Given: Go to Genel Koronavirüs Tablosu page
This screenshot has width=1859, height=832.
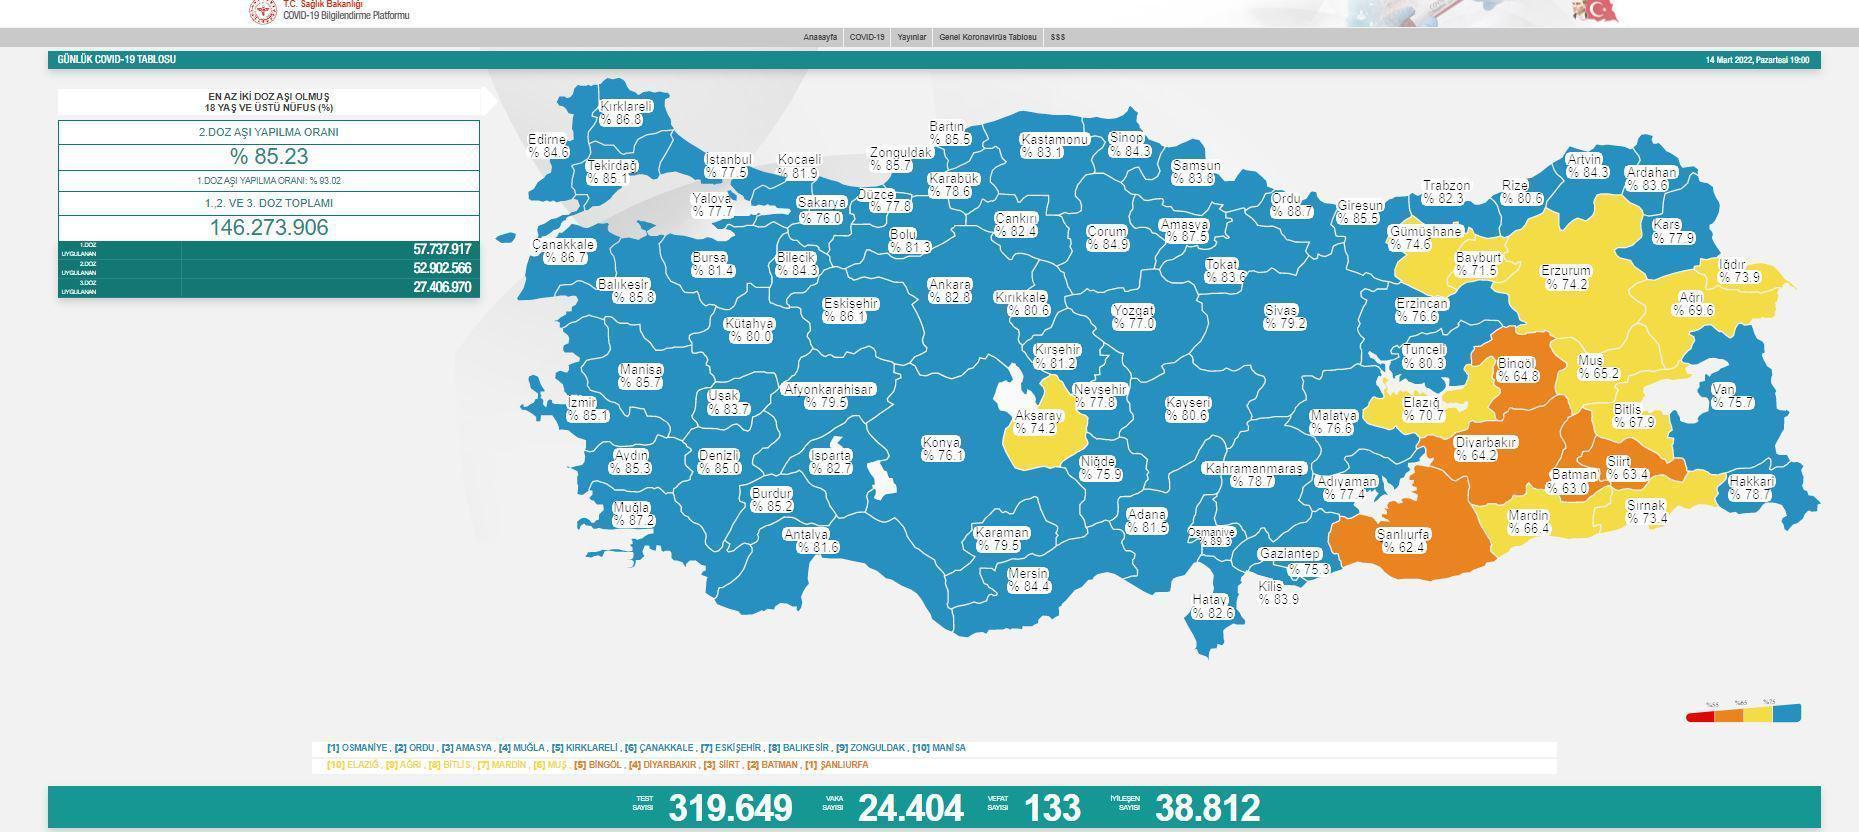Looking at the screenshot, I should pos(988,37).
